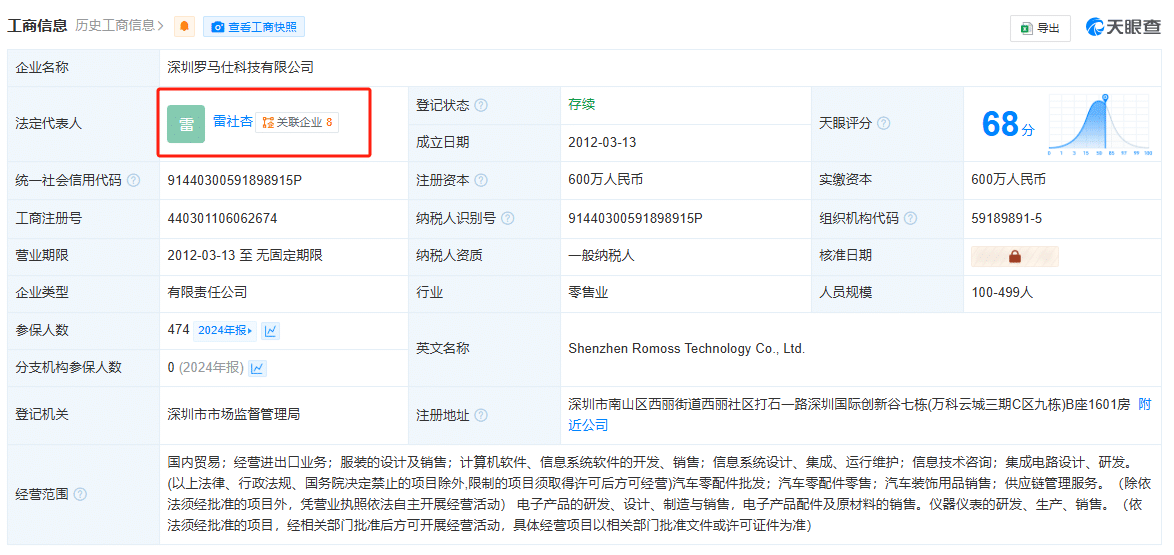The height and width of the screenshot is (555, 1174).
Task: Click the 0 (2024年报) branch insured value
Action: [207, 368]
